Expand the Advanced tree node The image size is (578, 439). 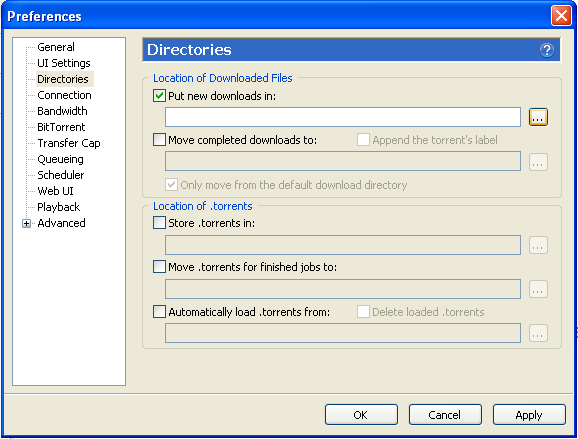click(26, 223)
